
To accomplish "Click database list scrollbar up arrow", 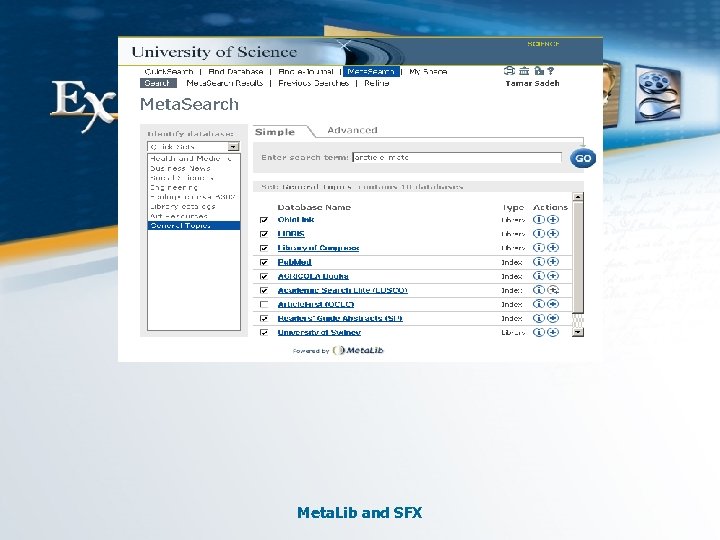I will [578, 197].
